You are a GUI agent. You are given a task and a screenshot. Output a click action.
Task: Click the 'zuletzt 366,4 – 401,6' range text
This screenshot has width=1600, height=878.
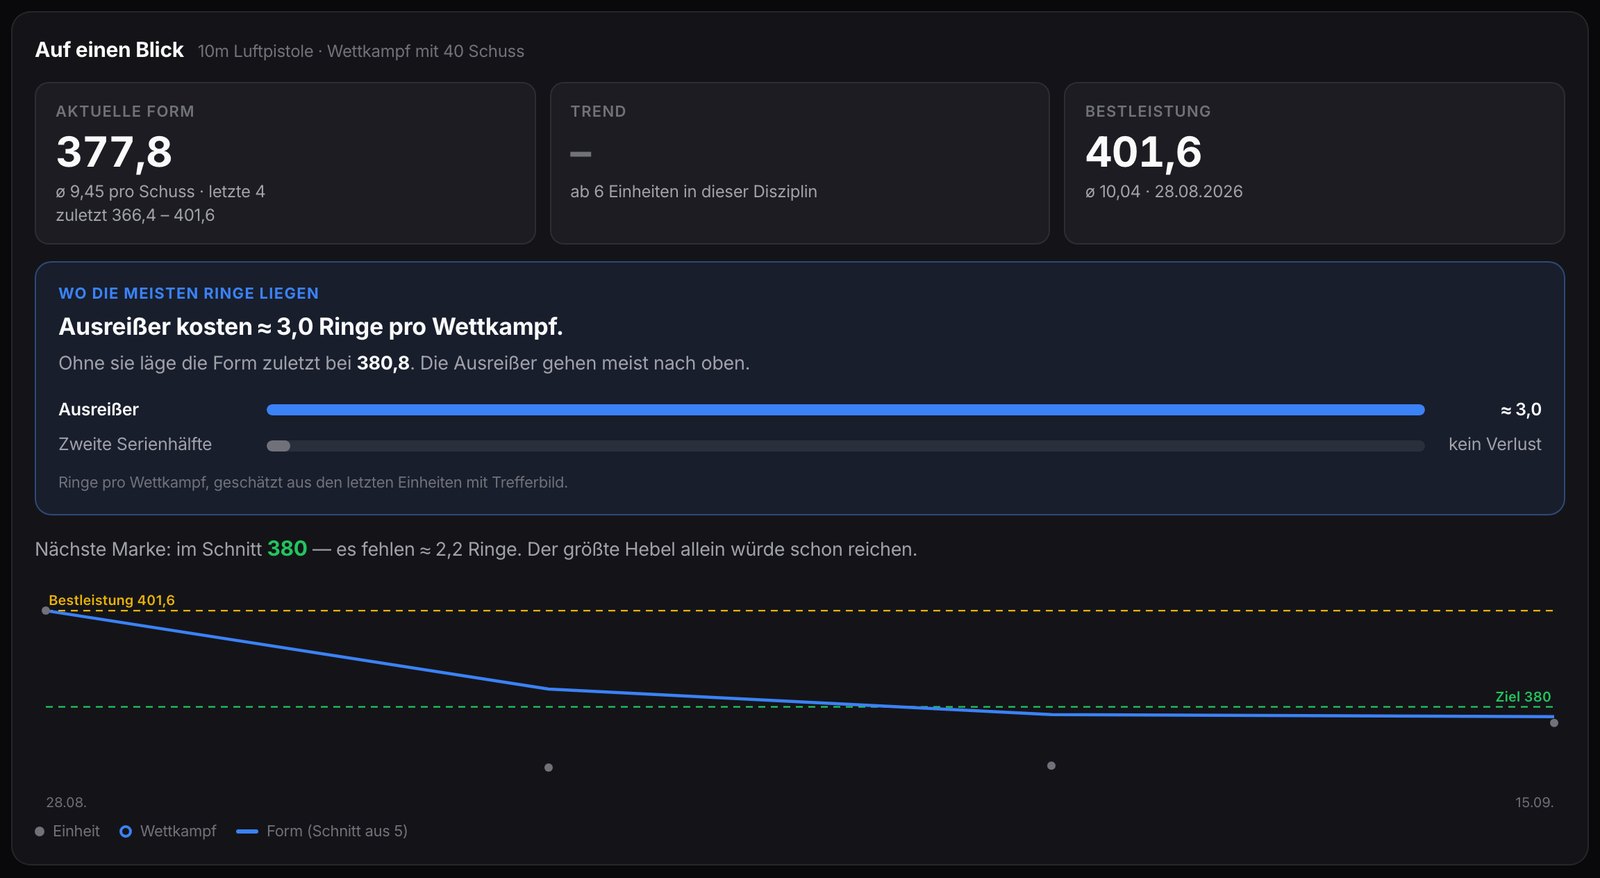[x=135, y=216]
